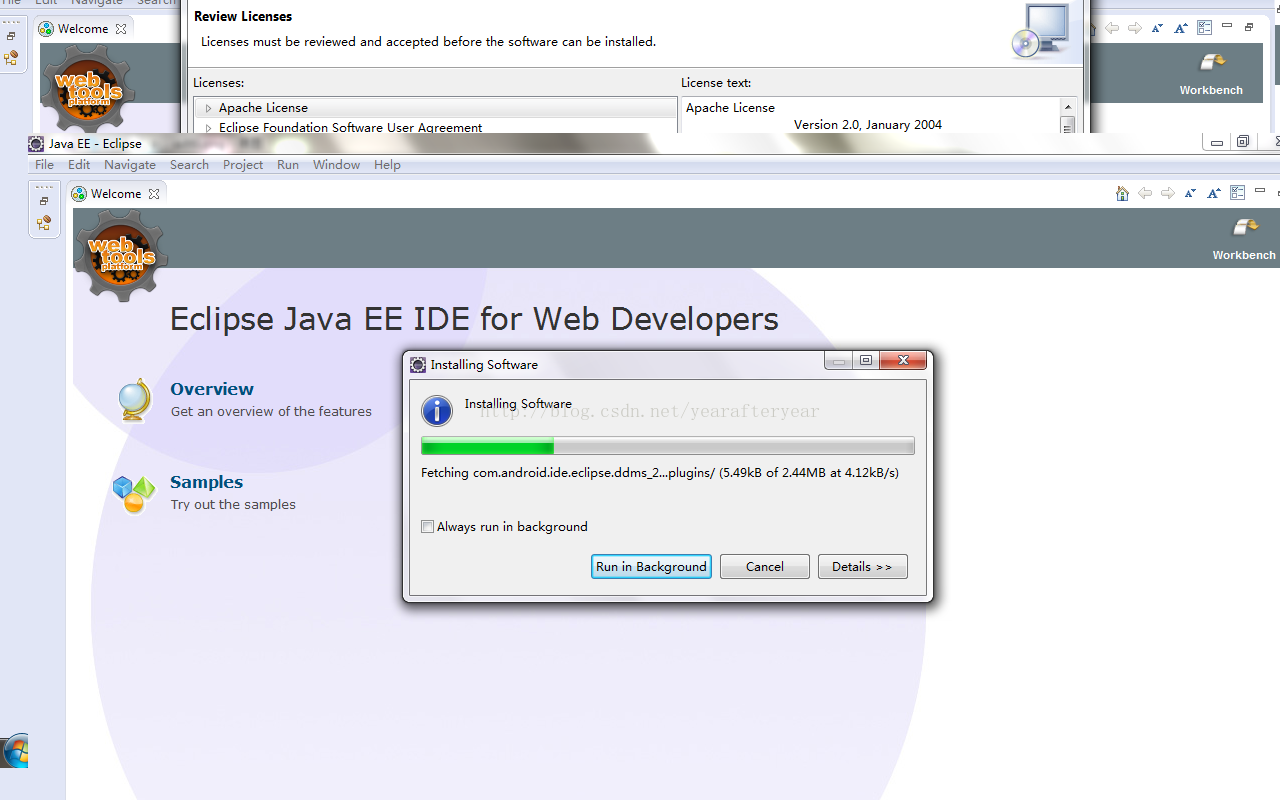Click forward arrow in front Eclipse Welcome toolbar
This screenshot has height=800, width=1280.
(x=1168, y=193)
